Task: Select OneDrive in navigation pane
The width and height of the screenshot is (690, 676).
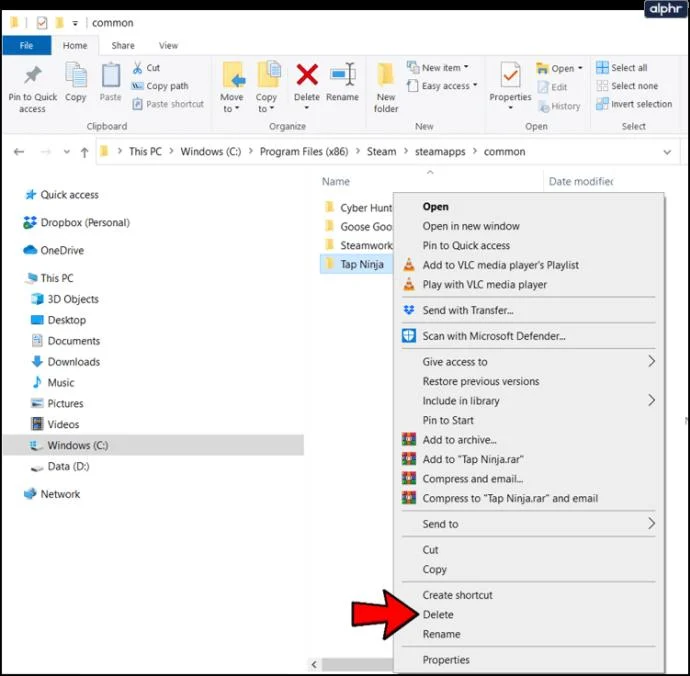Action: click(62, 250)
